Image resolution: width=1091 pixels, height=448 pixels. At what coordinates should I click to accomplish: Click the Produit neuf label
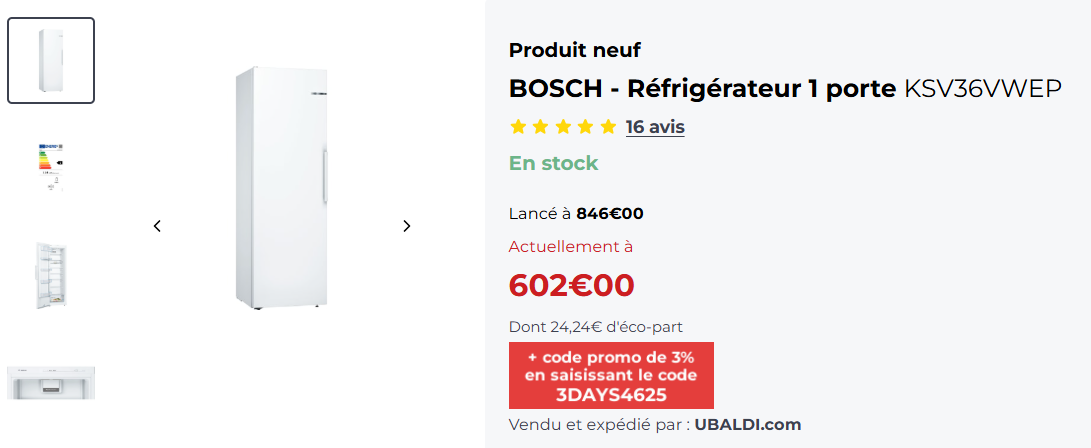point(574,50)
